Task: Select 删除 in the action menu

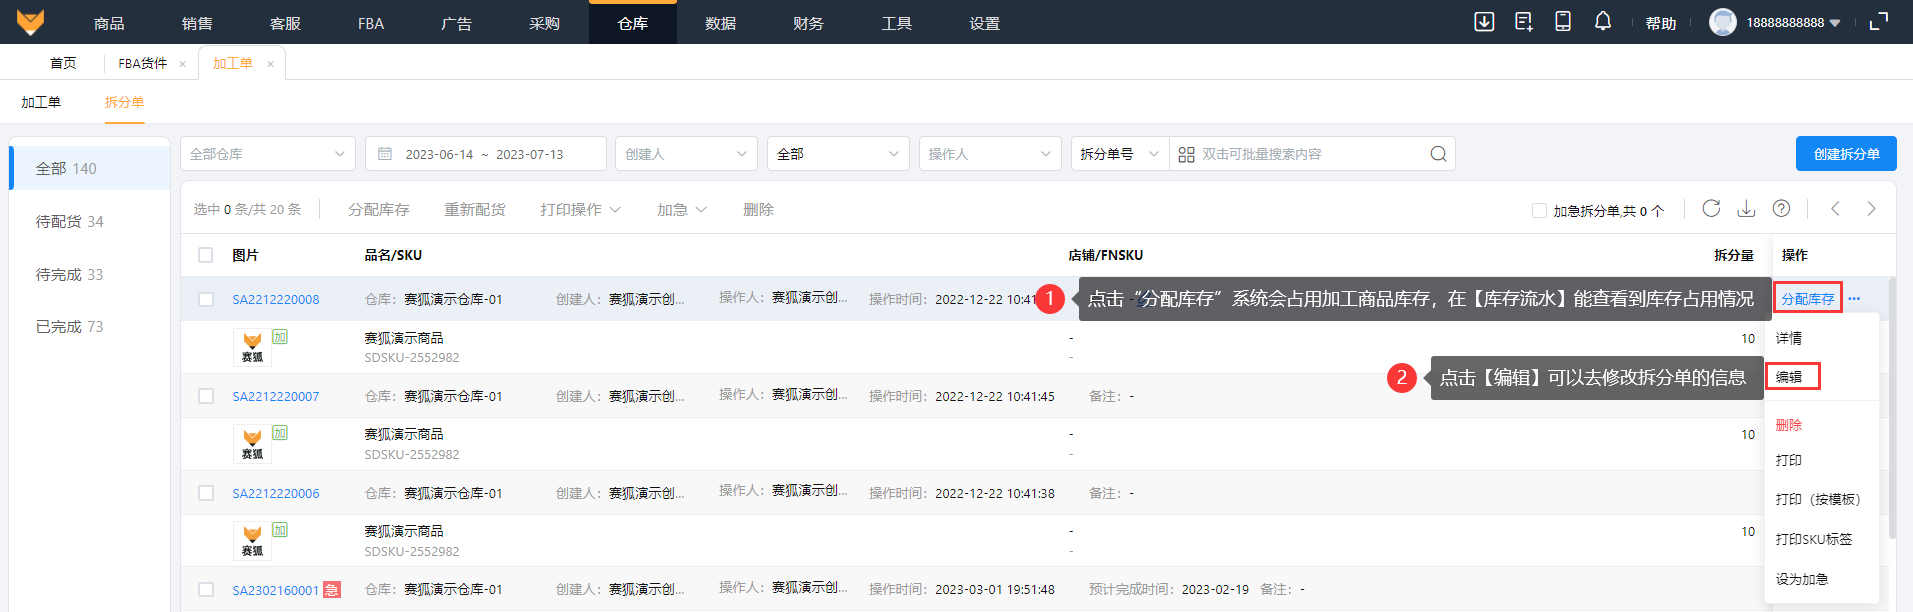Action: click(1789, 425)
